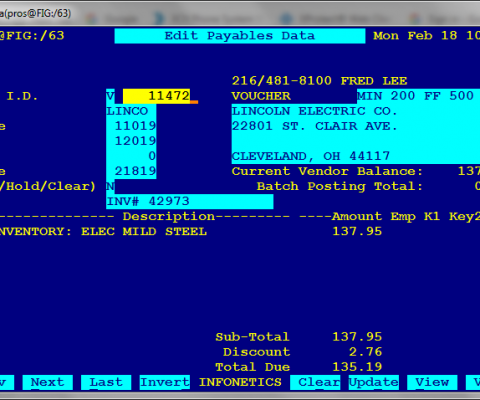Click the I.D. field label

pos(22,96)
